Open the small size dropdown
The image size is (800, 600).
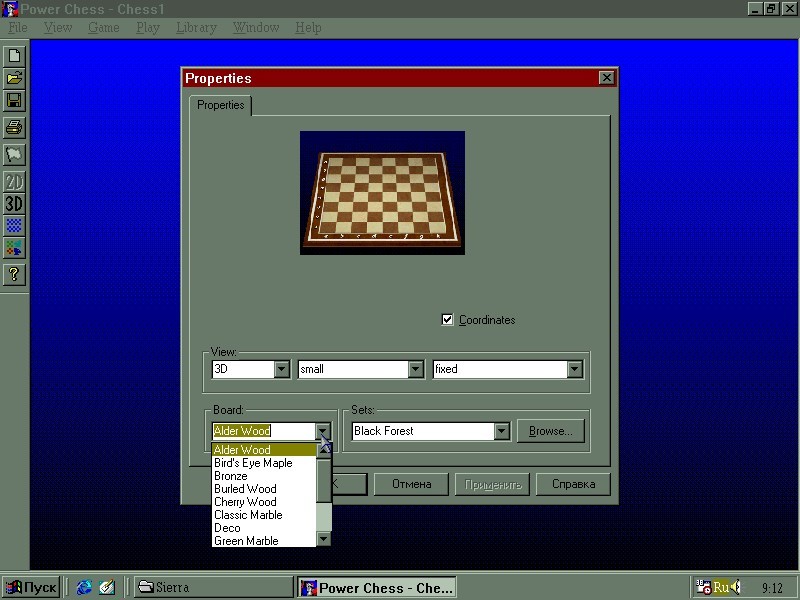(415, 369)
